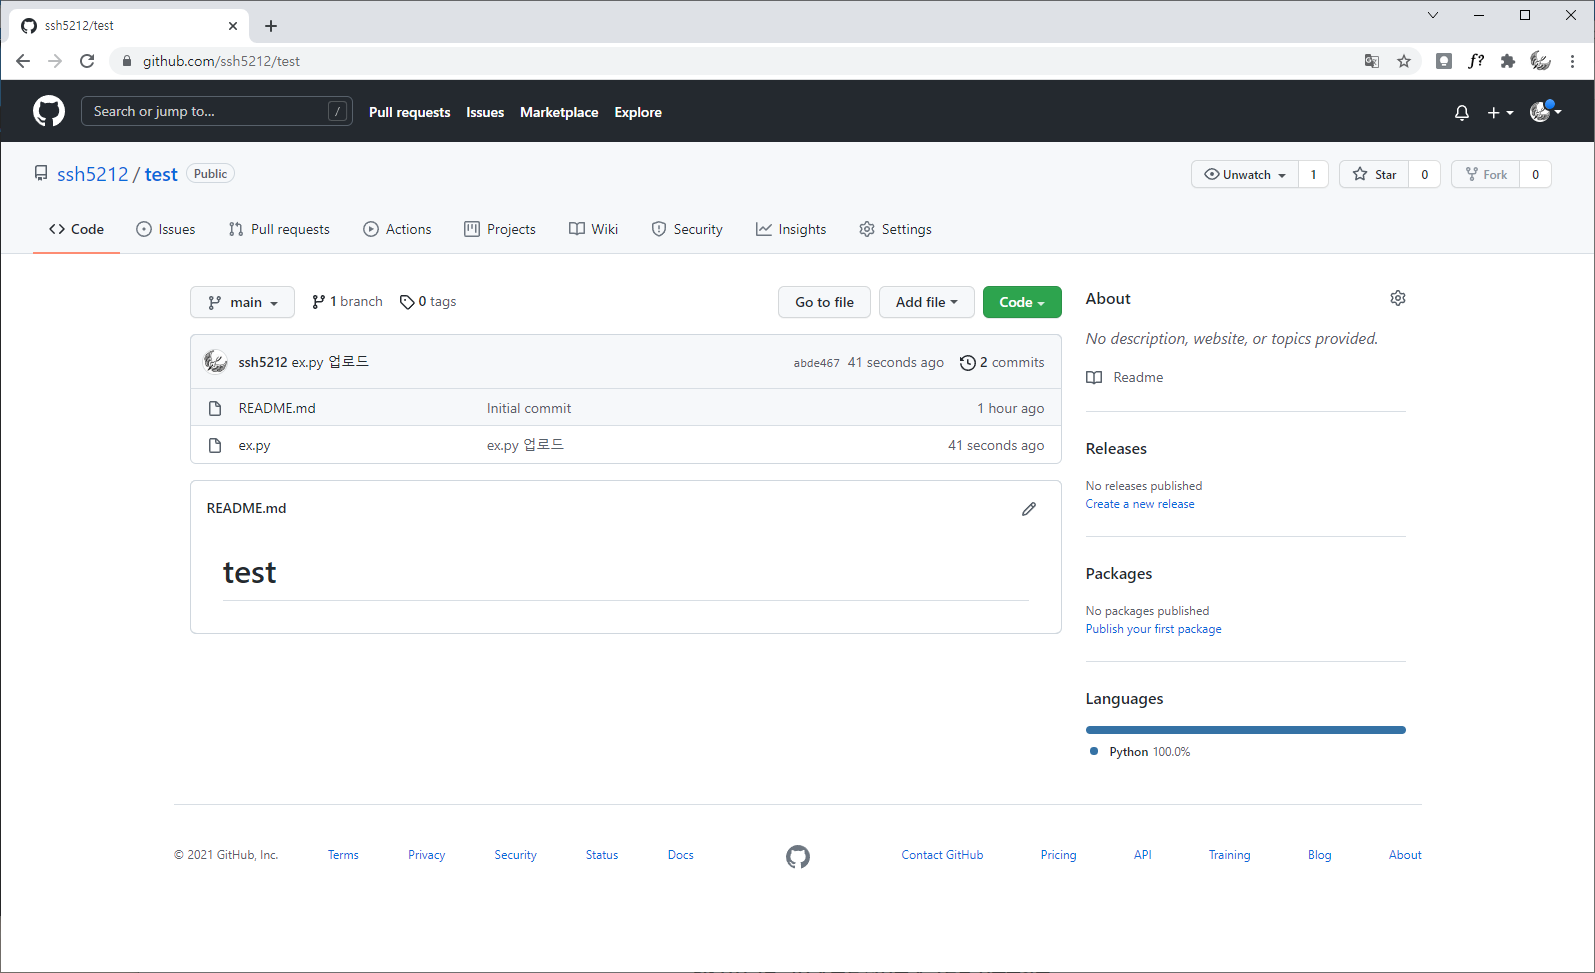View the 1 branch link
The width and height of the screenshot is (1595, 973).
click(x=347, y=301)
